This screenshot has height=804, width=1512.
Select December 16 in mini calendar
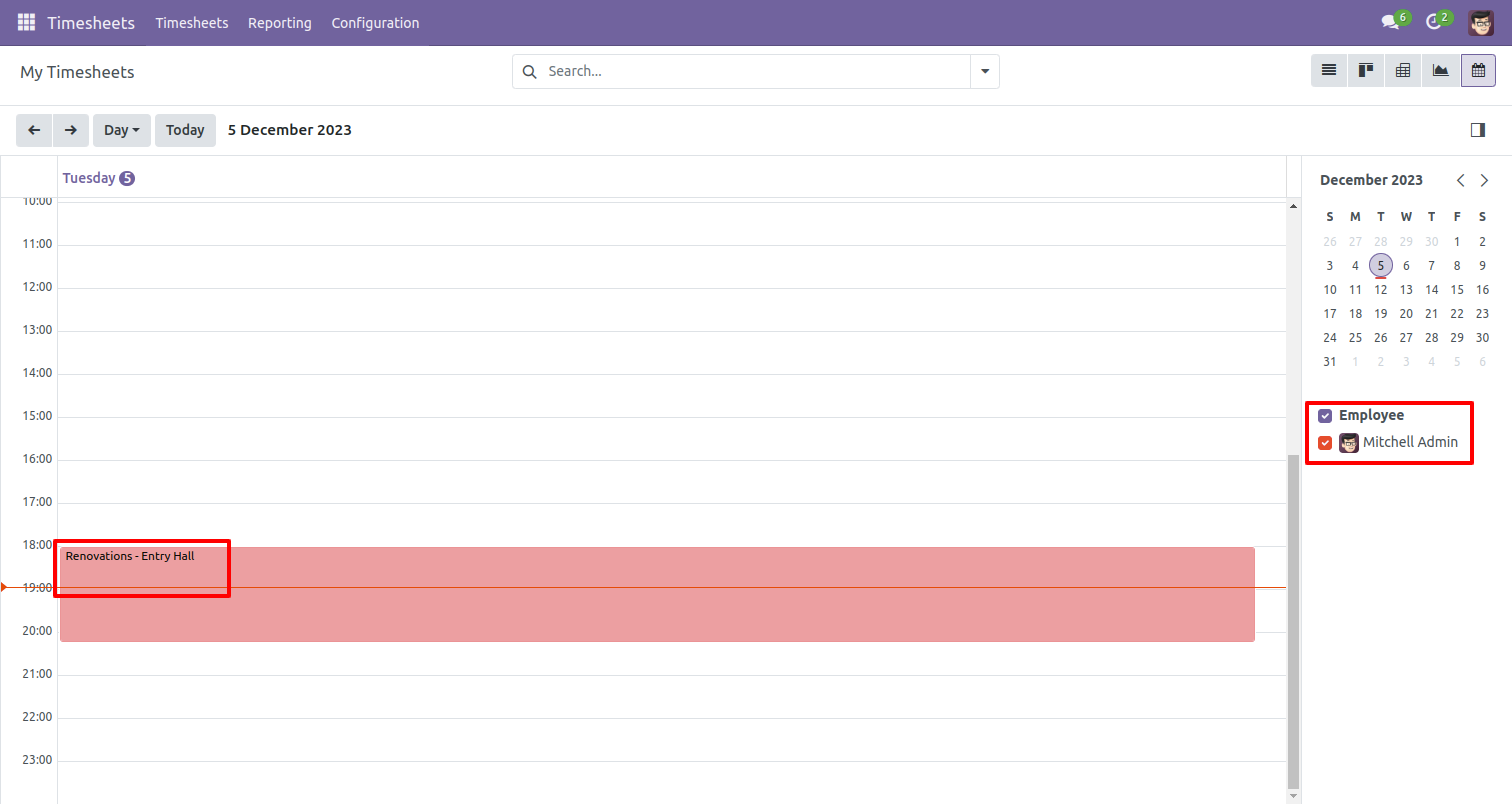click(x=1482, y=290)
